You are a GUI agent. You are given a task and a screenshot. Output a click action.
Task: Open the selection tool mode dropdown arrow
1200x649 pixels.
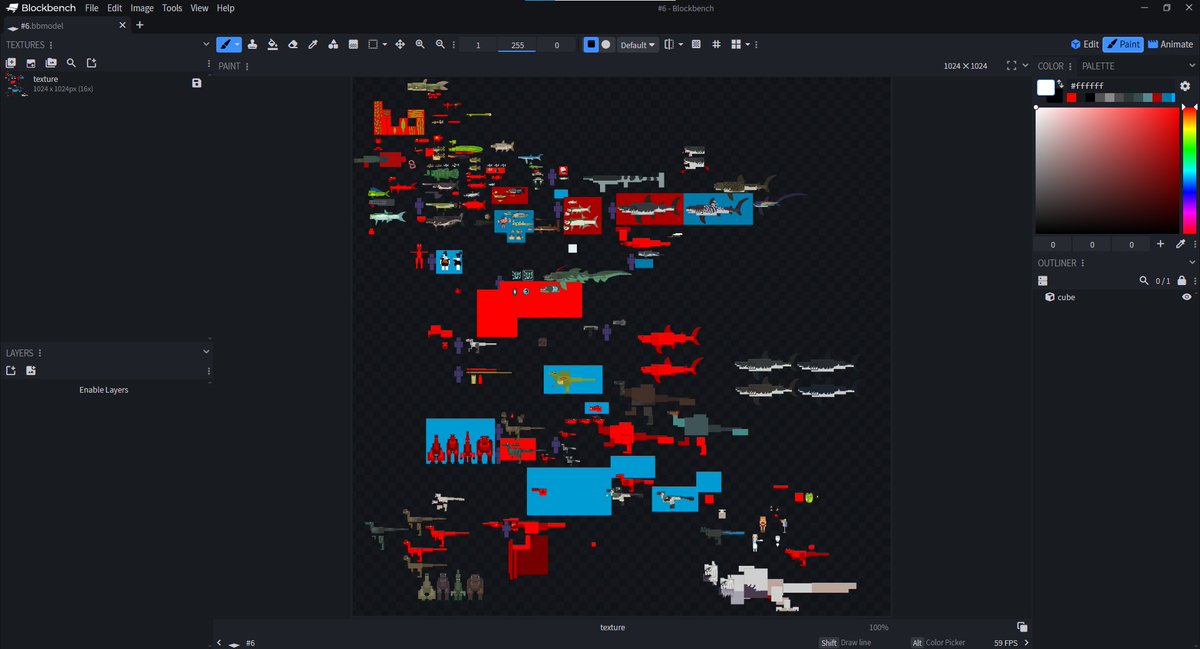pos(384,44)
